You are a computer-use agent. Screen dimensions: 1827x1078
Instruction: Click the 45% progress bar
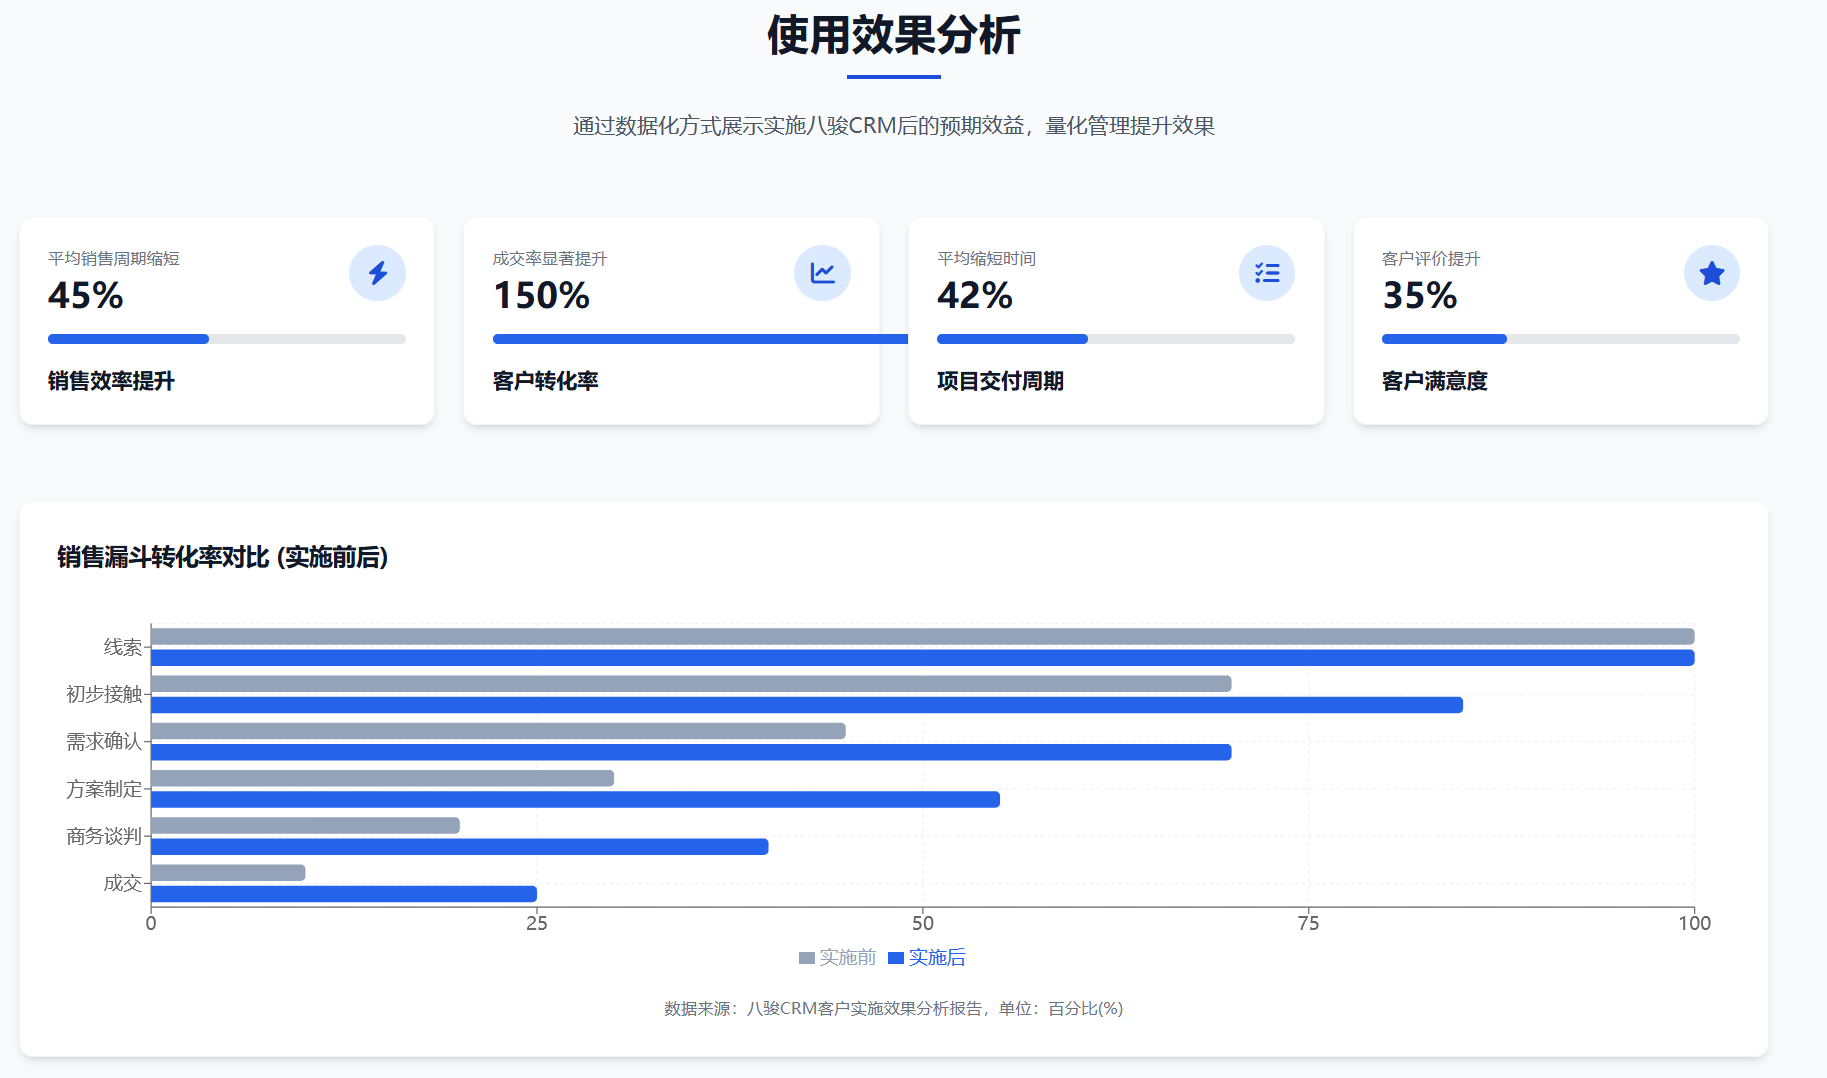tap(128, 339)
